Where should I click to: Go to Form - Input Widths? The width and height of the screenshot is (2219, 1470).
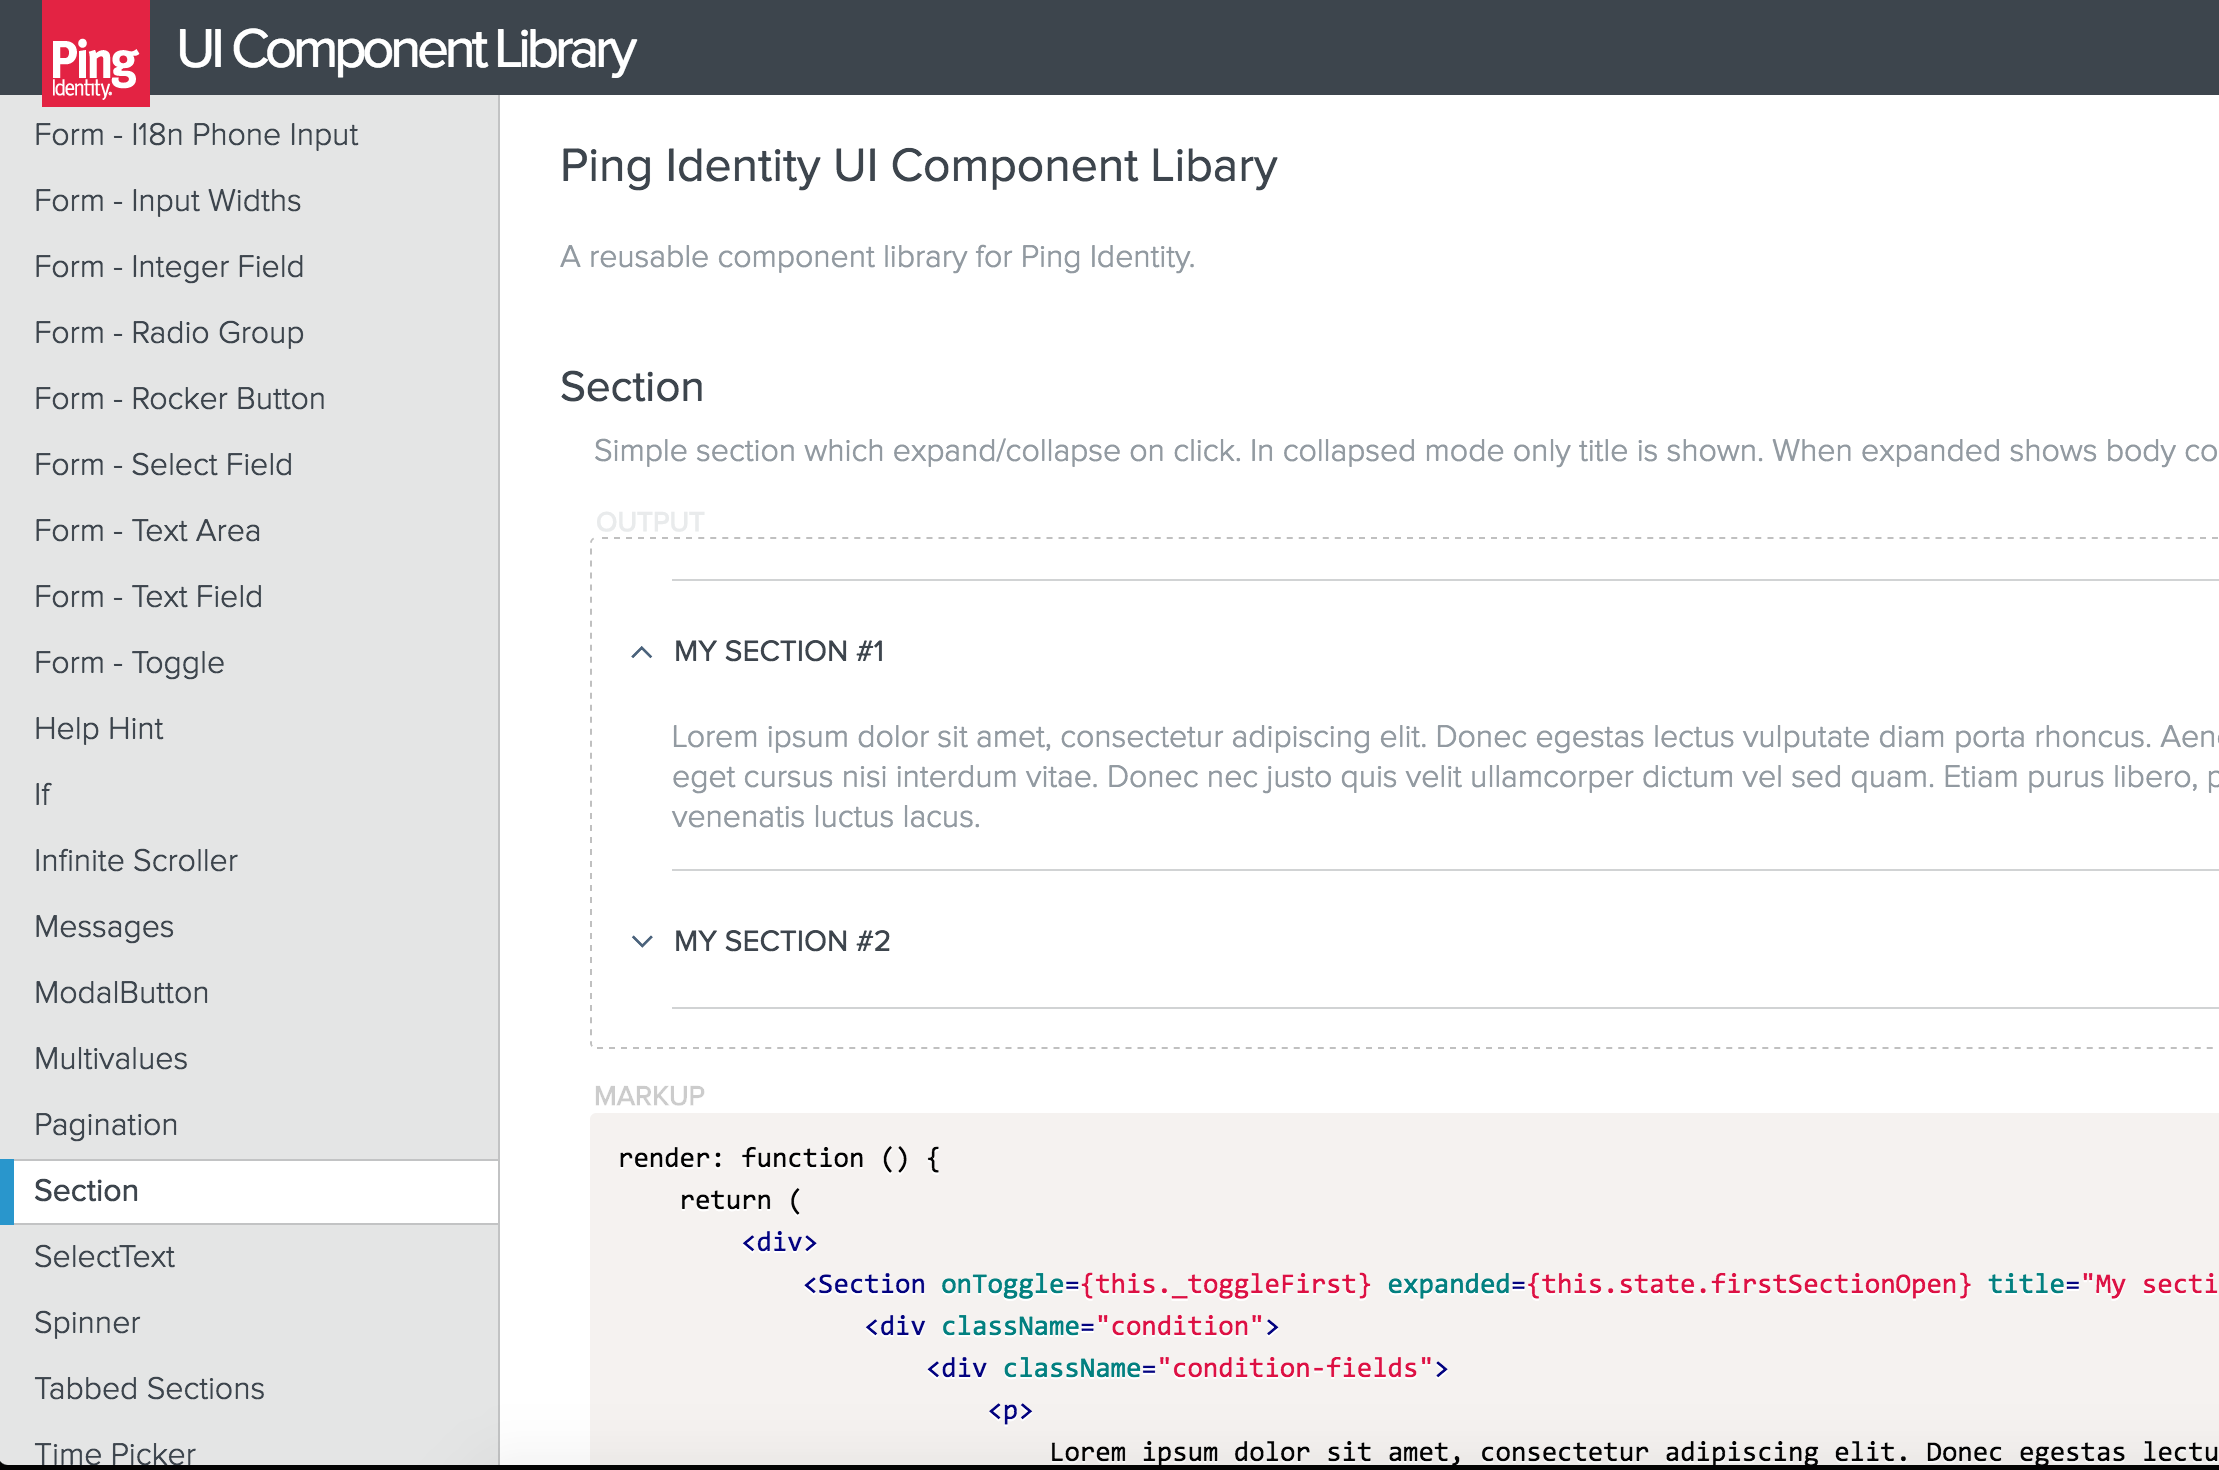(x=167, y=201)
